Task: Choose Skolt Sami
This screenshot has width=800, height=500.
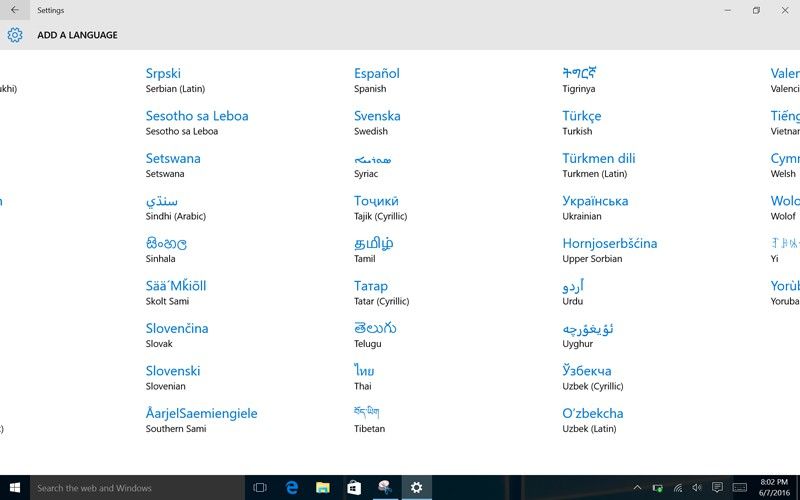Action: [176, 293]
